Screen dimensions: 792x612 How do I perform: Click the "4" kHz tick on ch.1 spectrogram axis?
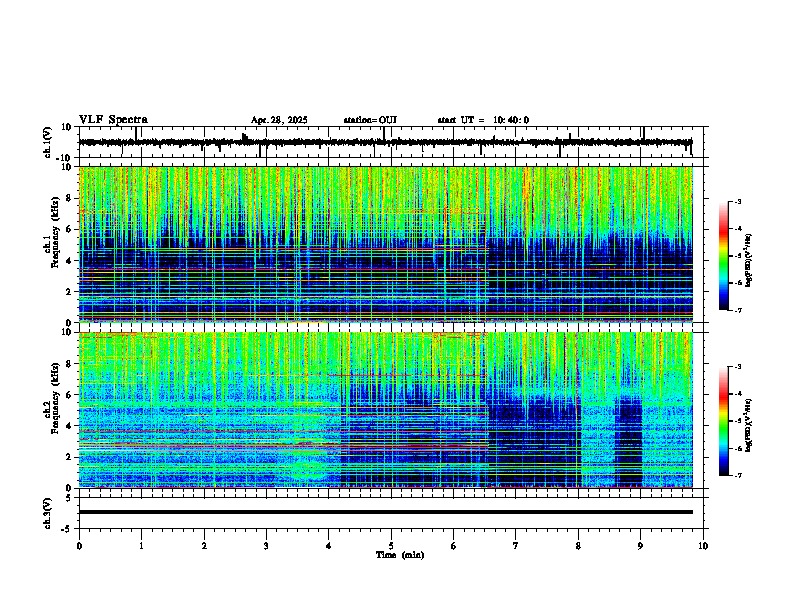point(69,261)
